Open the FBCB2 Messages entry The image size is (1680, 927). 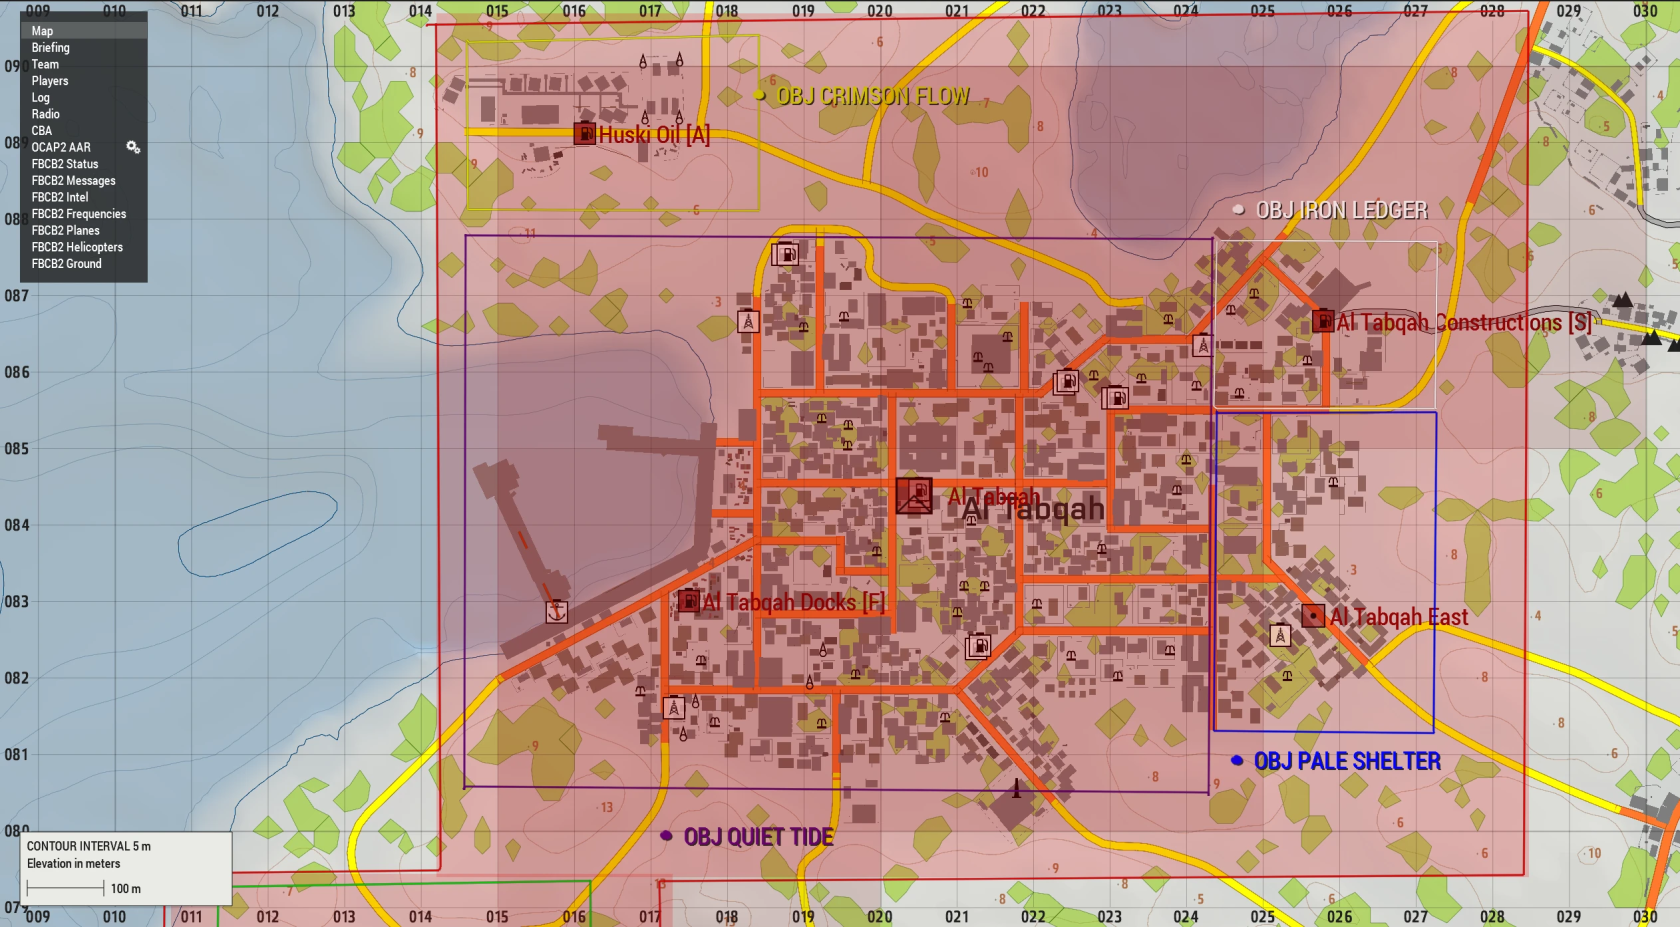(x=73, y=181)
